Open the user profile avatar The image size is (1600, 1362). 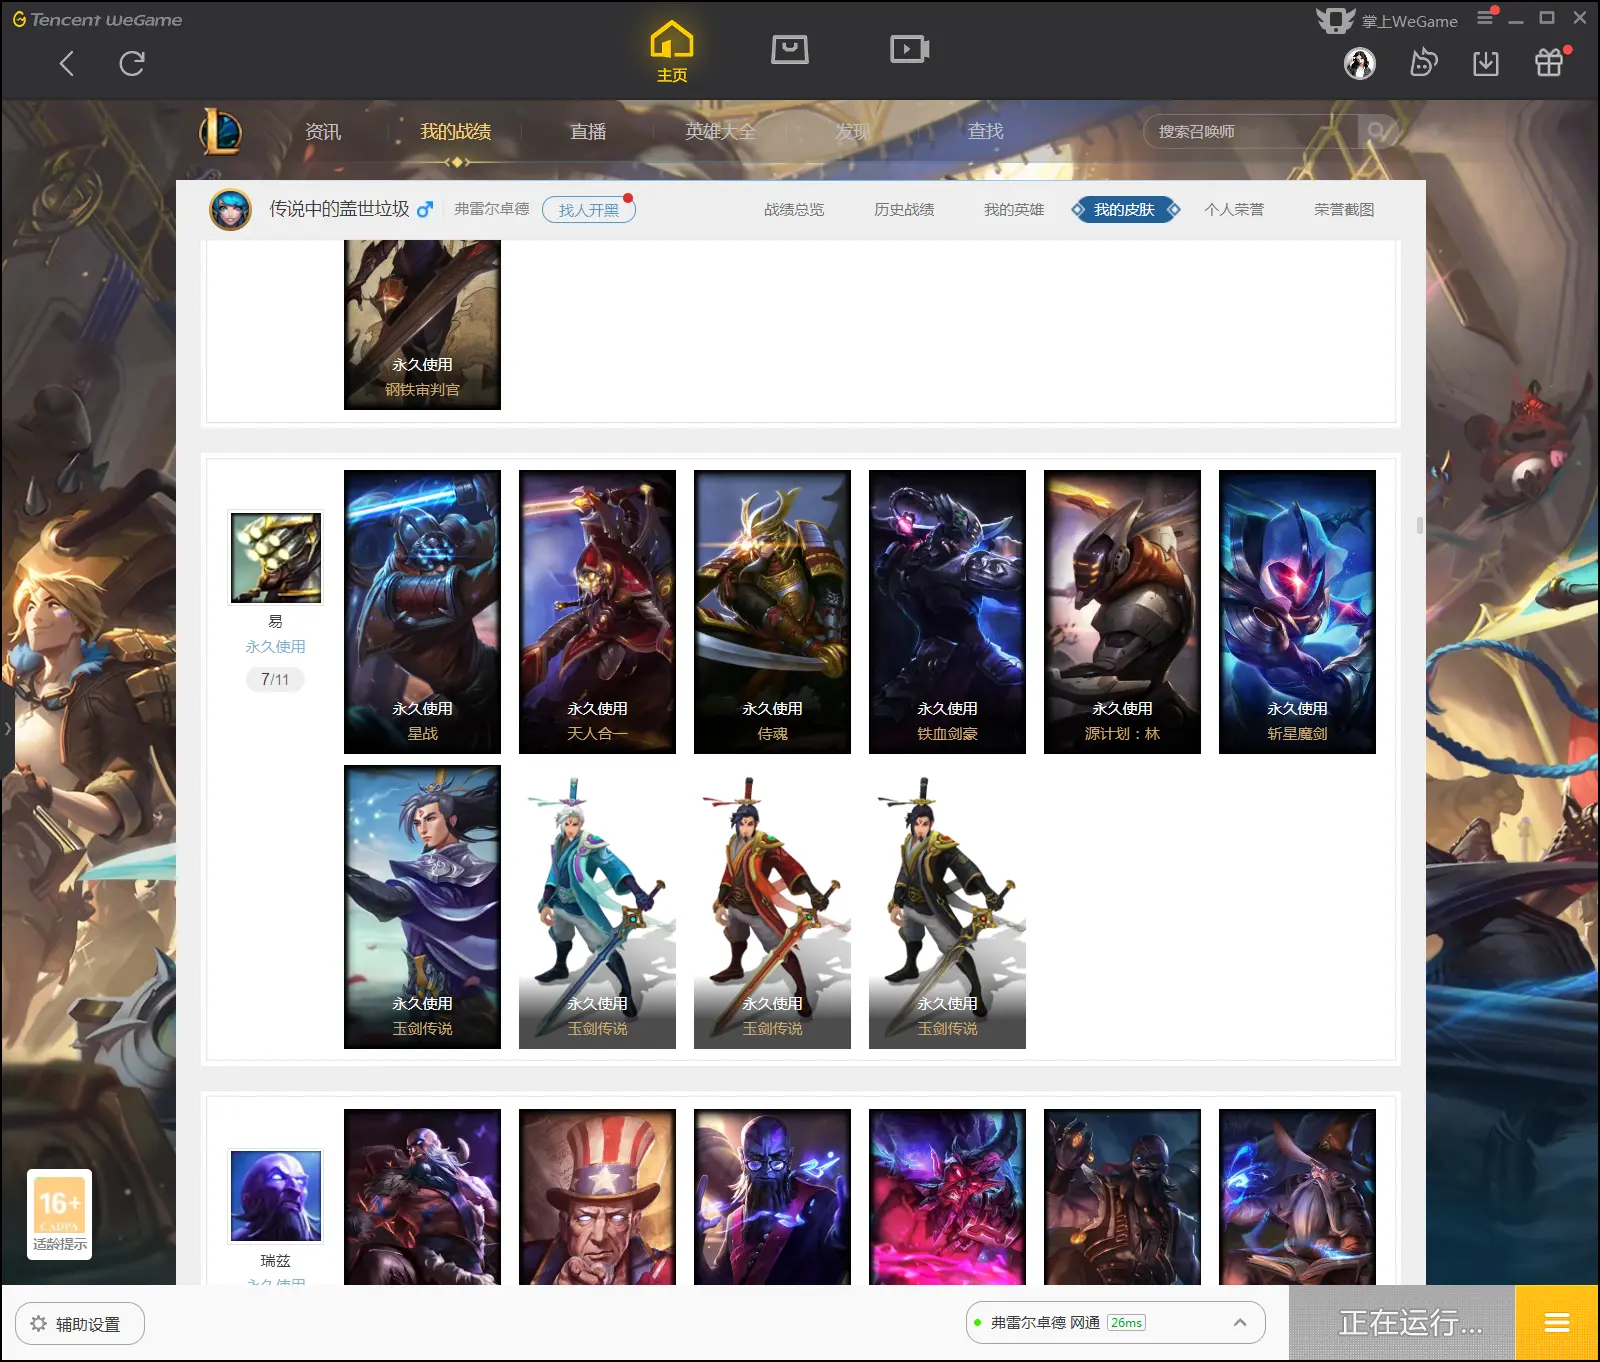tap(1360, 64)
